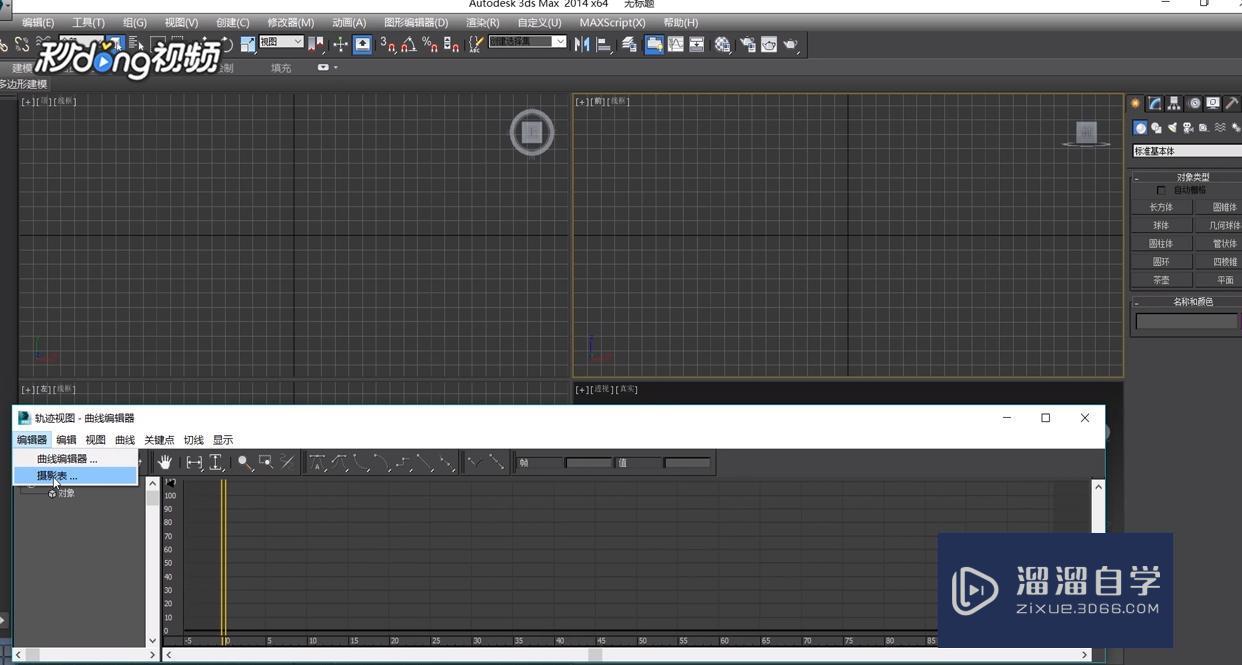The height and width of the screenshot is (665, 1242).
Task: Click the Render Production teapot icon
Action: pyautogui.click(x=790, y=44)
